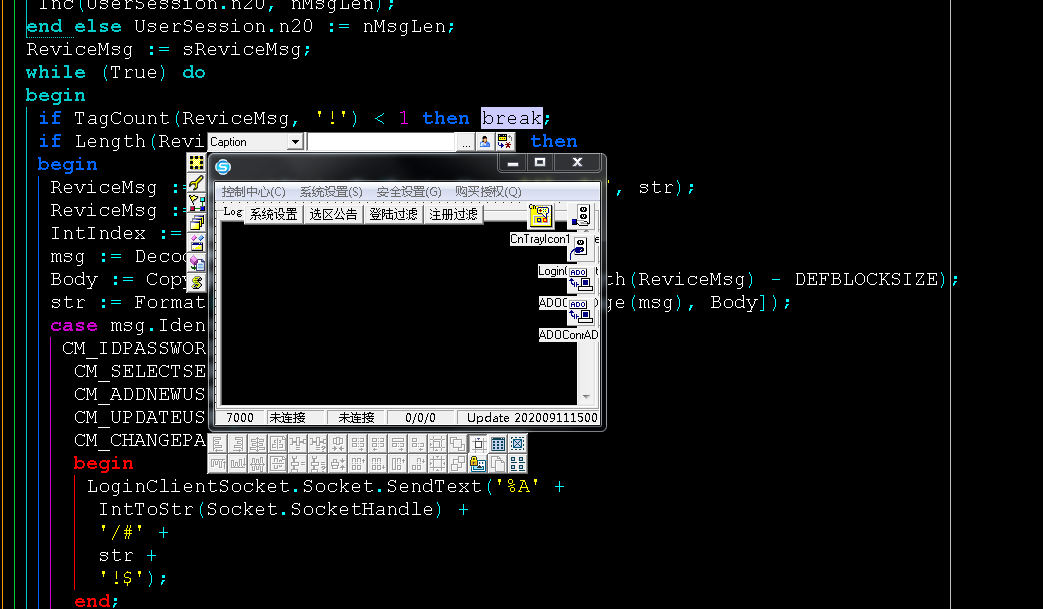This screenshot has height=609, width=1043.
Task: Click the padlock lock-controls icon
Action: pyautogui.click(x=477, y=463)
